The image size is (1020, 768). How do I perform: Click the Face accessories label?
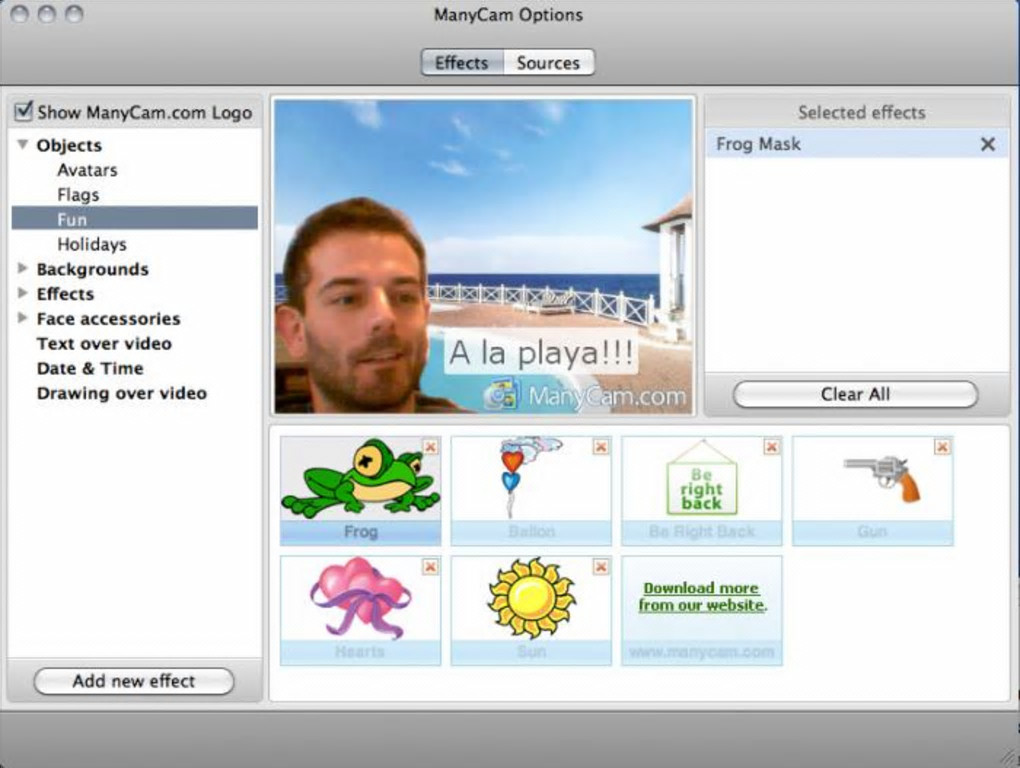pyautogui.click(x=108, y=319)
